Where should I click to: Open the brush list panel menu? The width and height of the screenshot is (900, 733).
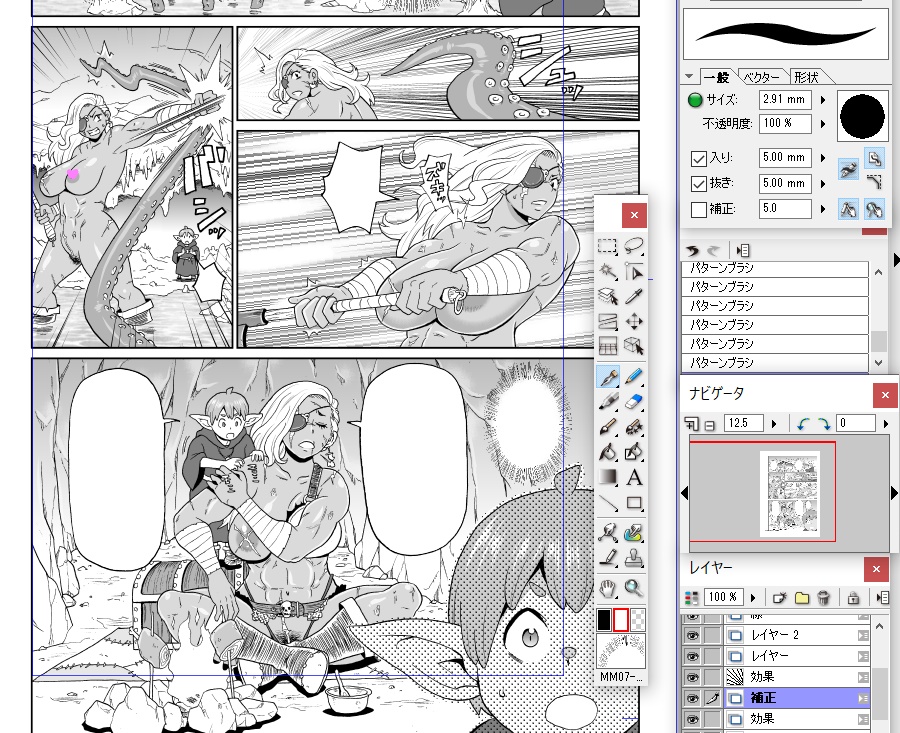(x=743, y=250)
